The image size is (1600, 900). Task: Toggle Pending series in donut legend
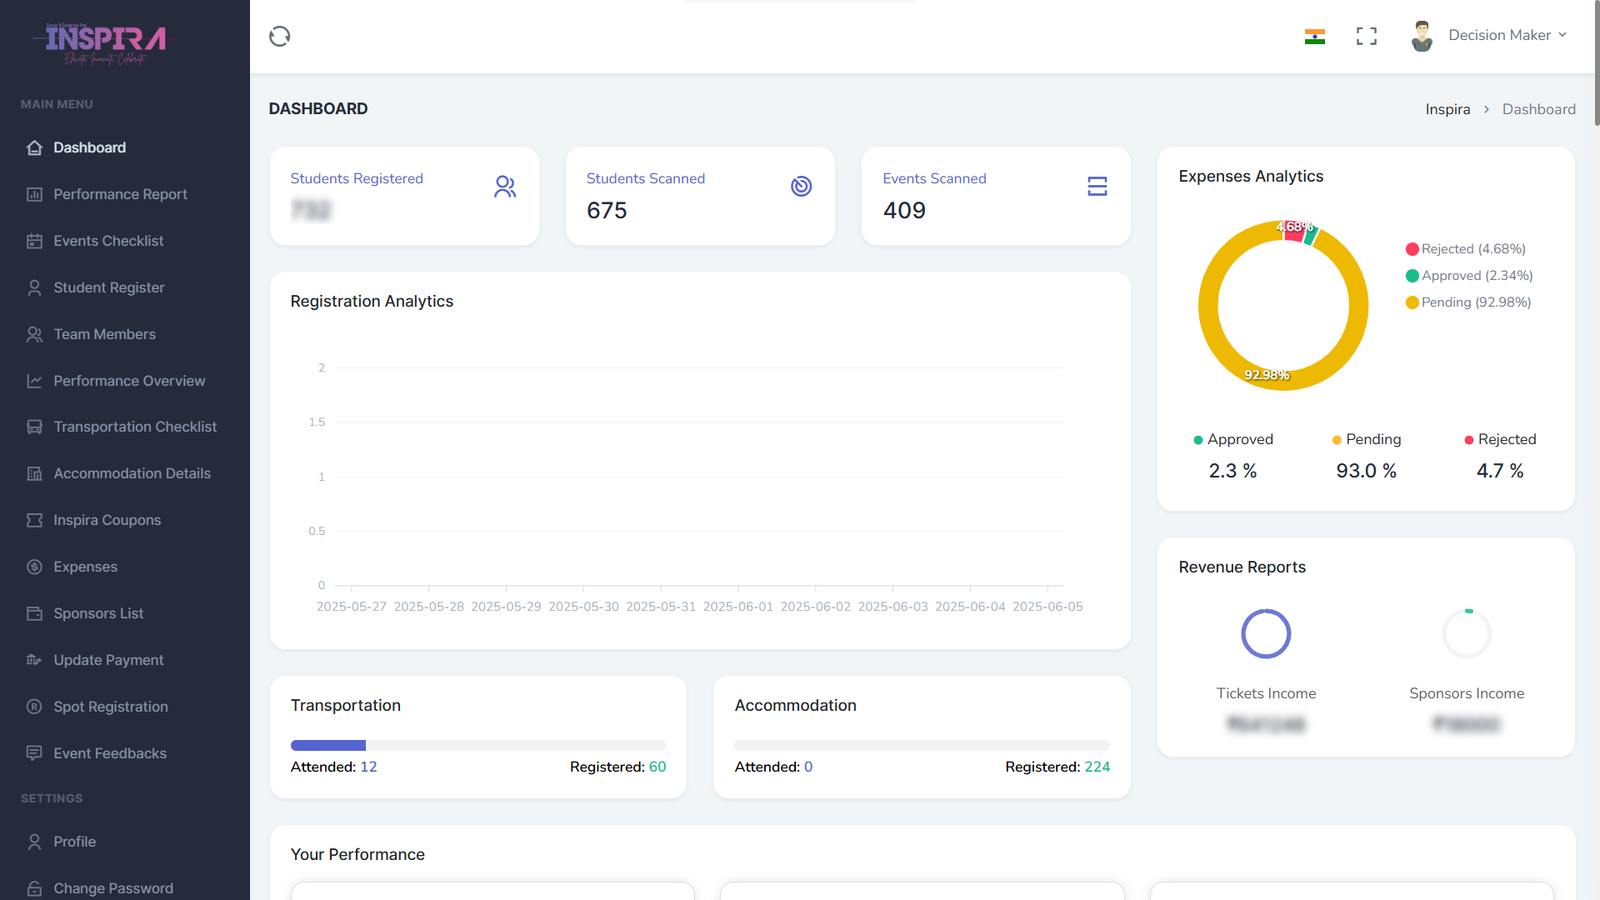1468,302
